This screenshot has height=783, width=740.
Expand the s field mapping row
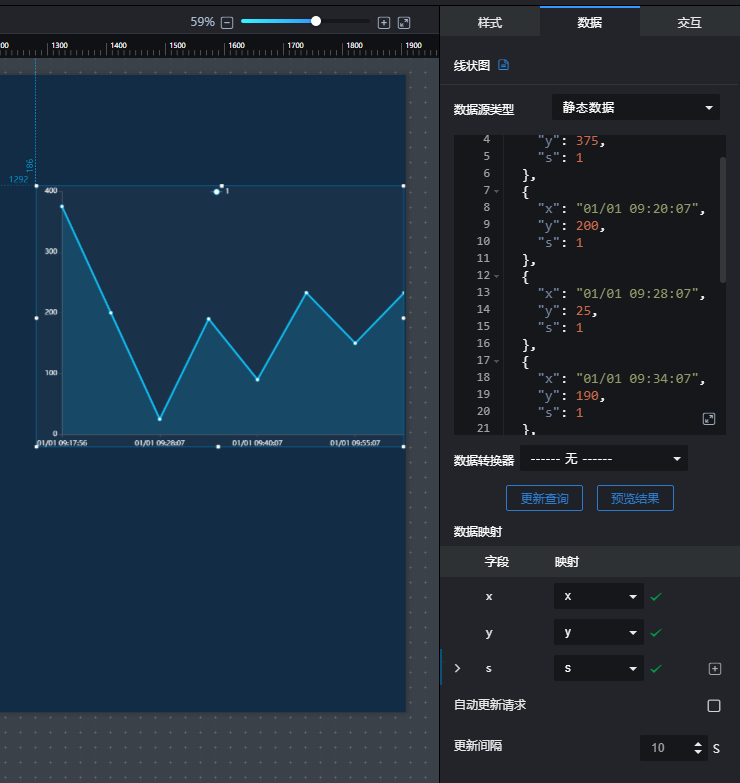(457, 668)
